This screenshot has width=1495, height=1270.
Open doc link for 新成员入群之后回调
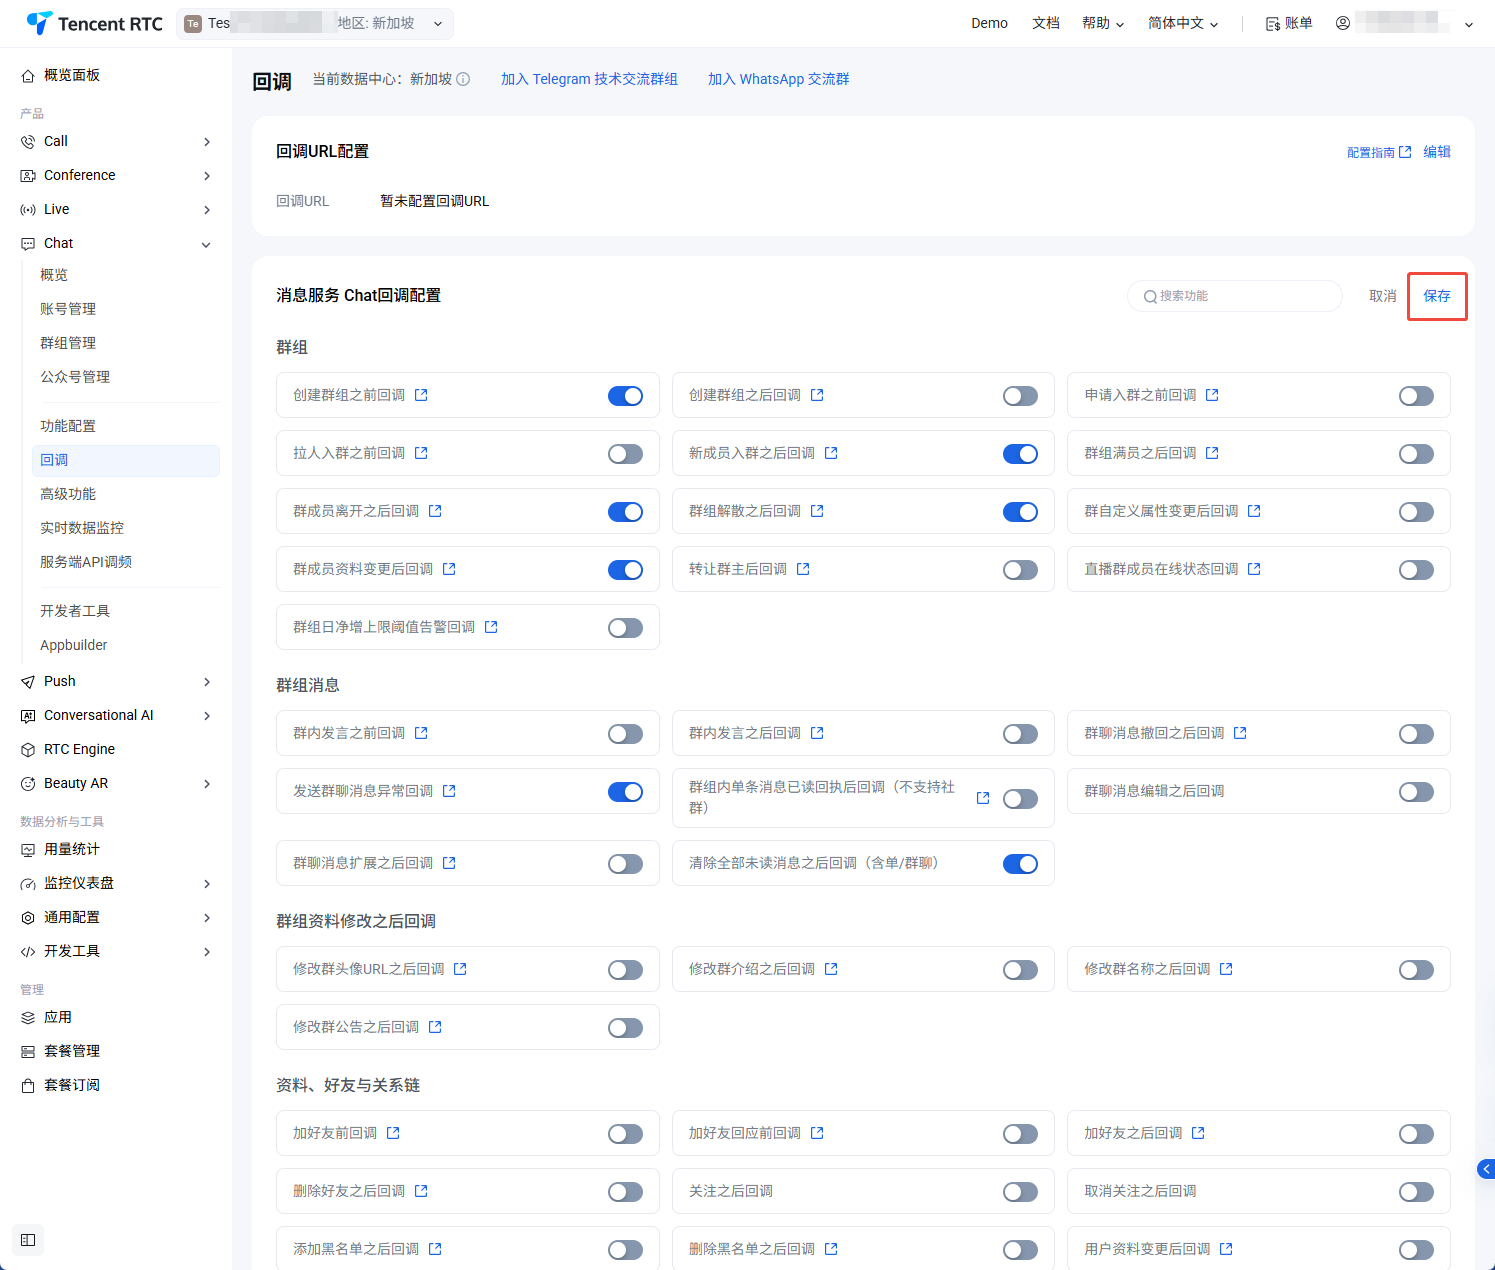[831, 453]
